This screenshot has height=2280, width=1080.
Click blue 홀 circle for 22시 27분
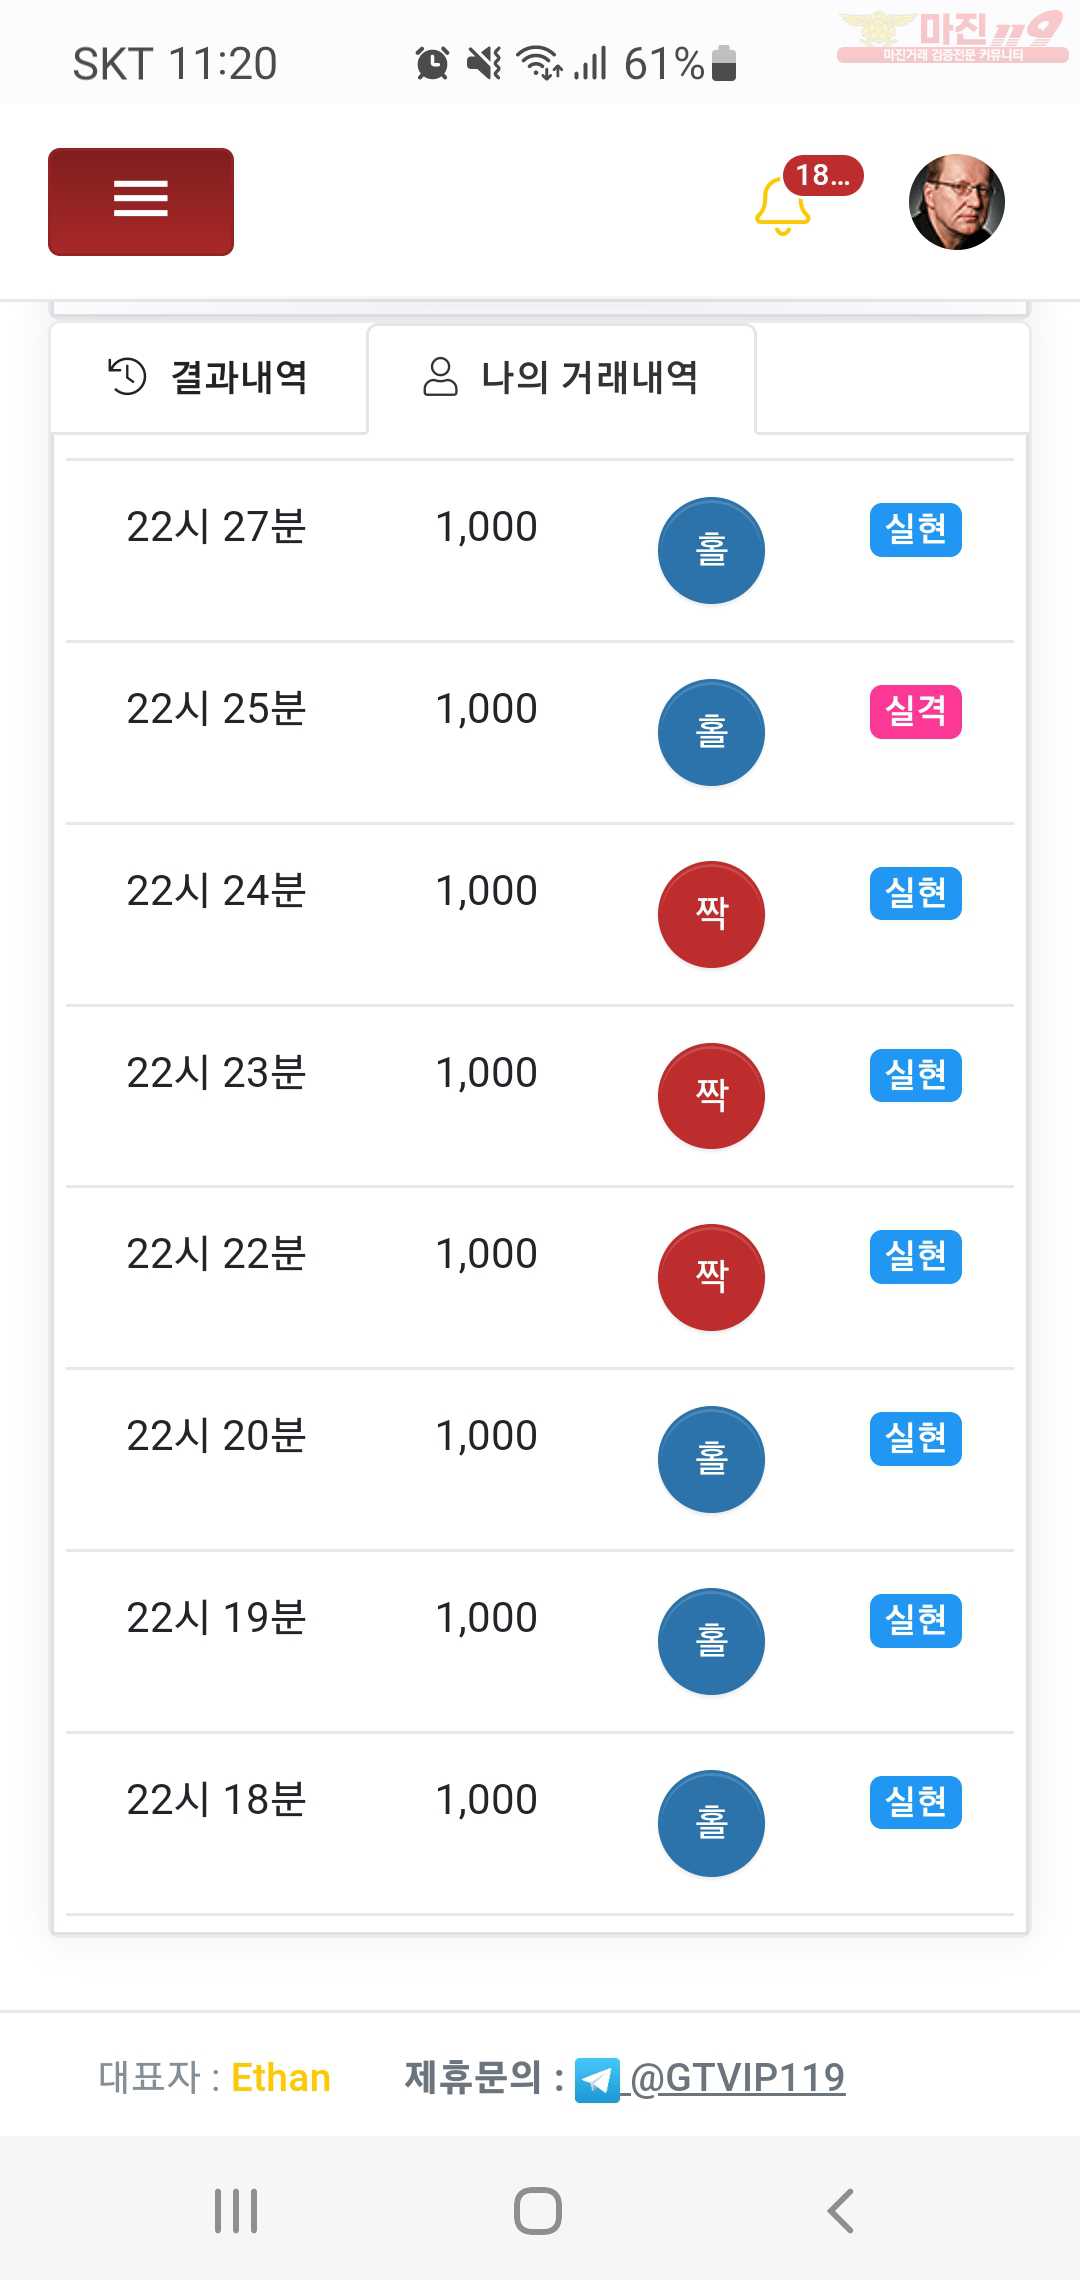[711, 550]
